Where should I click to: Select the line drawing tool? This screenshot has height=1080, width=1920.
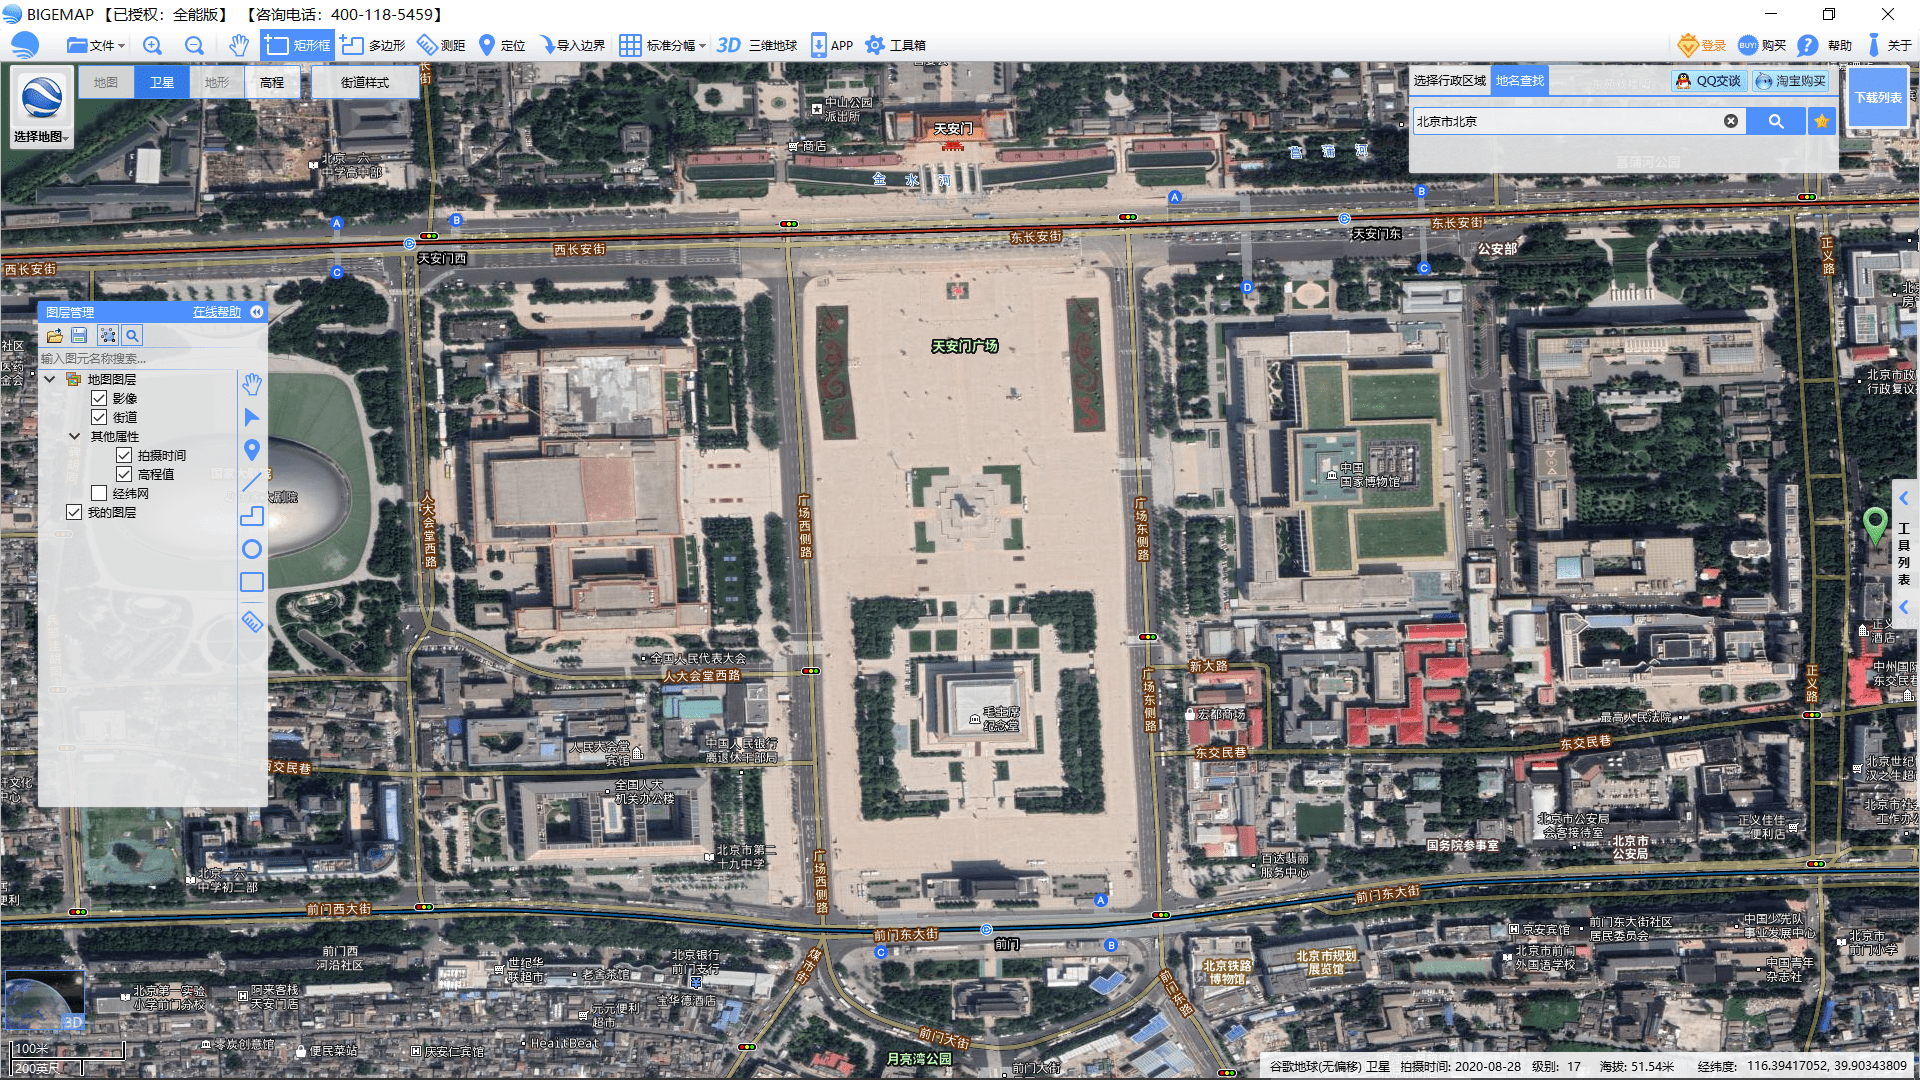[x=252, y=482]
